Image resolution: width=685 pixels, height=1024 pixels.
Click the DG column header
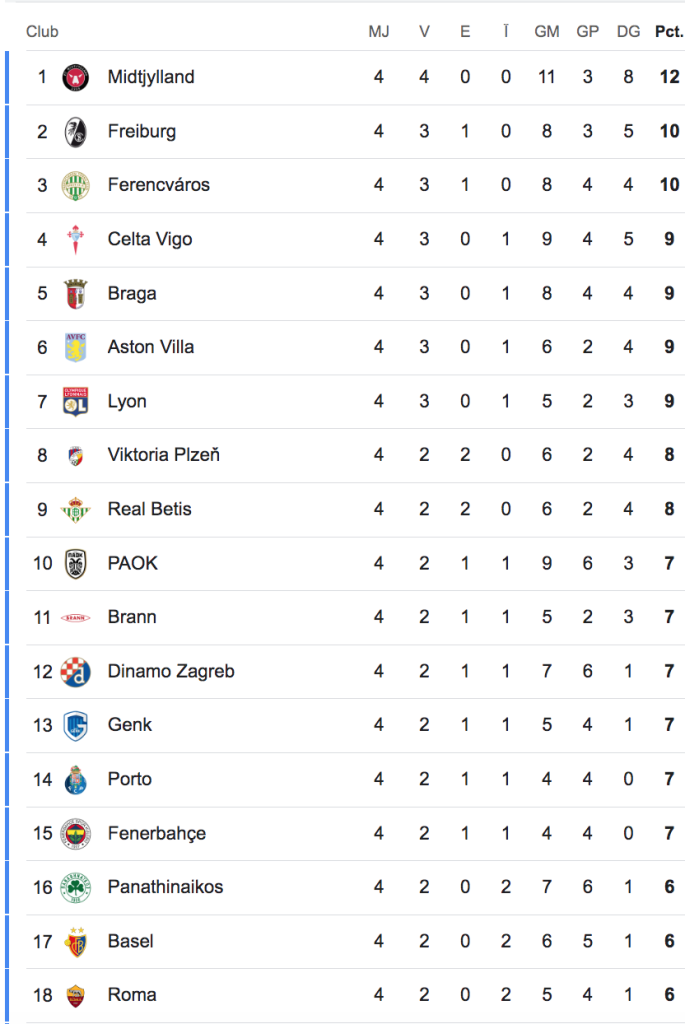(x=628, y=32)
